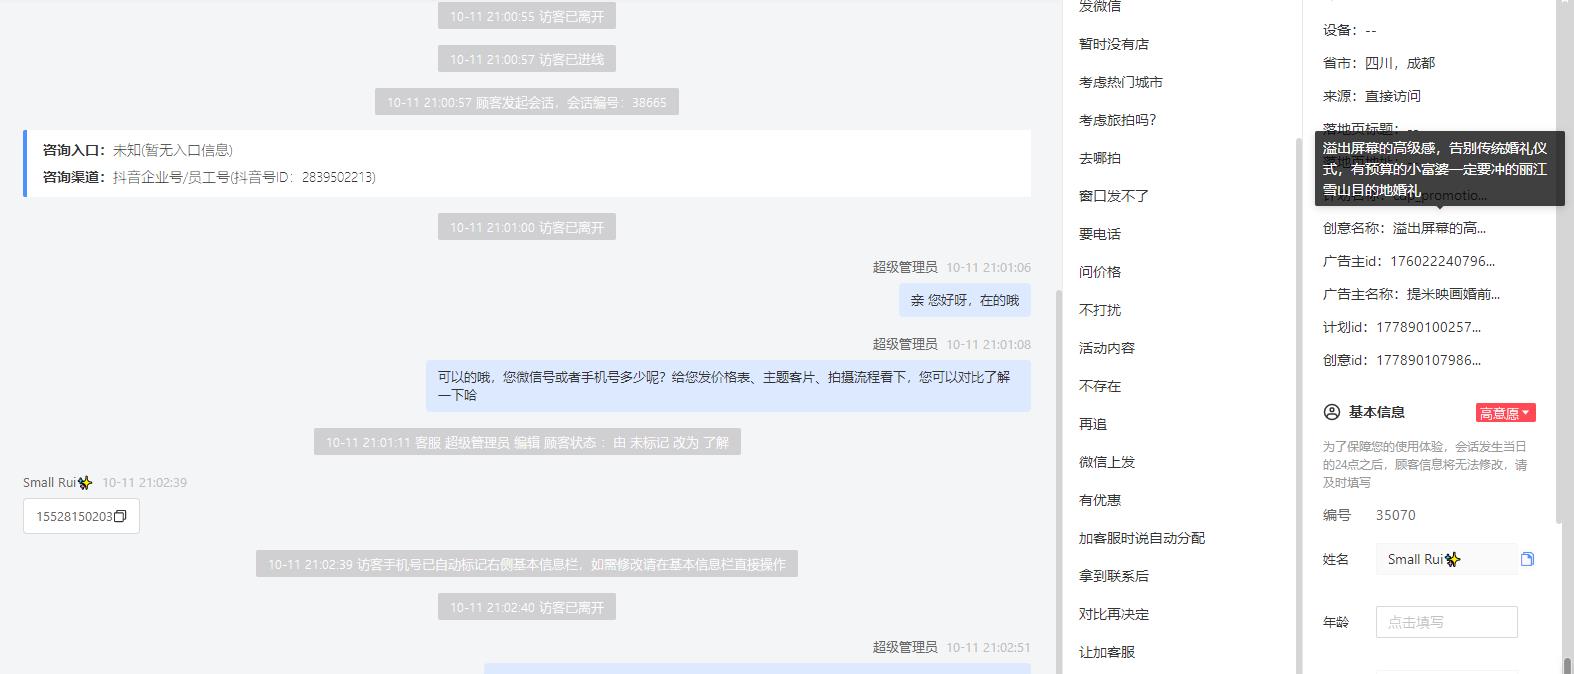Viewport: 1574px width, 674px height.
Task: Choose the 考虑旅拍吗? quick reply
Action: point(1118,120)
